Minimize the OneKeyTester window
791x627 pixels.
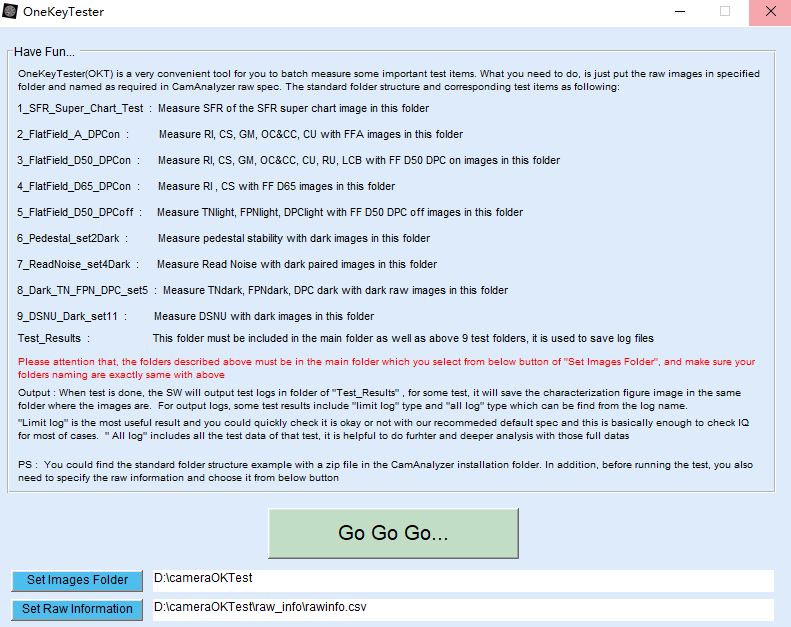pos(680,12)
